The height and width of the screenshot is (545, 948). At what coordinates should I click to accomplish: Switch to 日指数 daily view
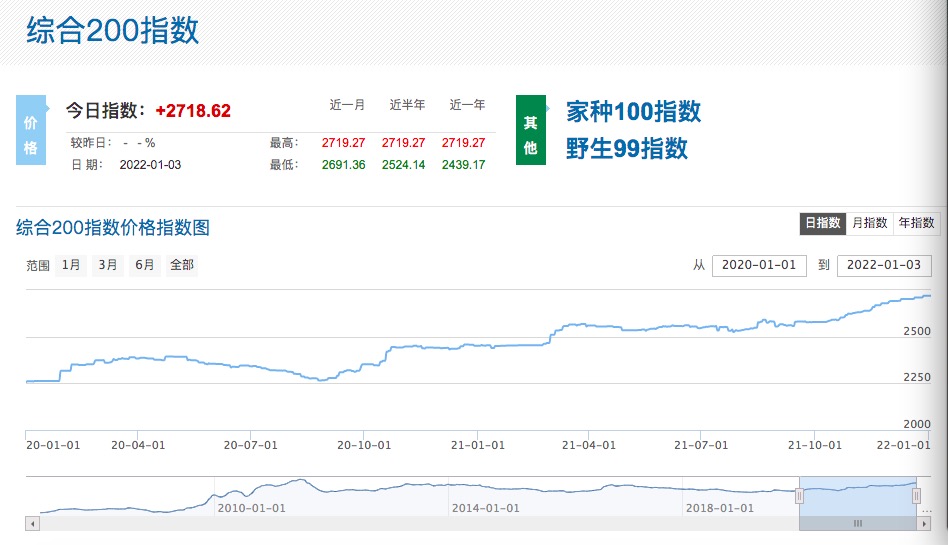pos(822,223)
